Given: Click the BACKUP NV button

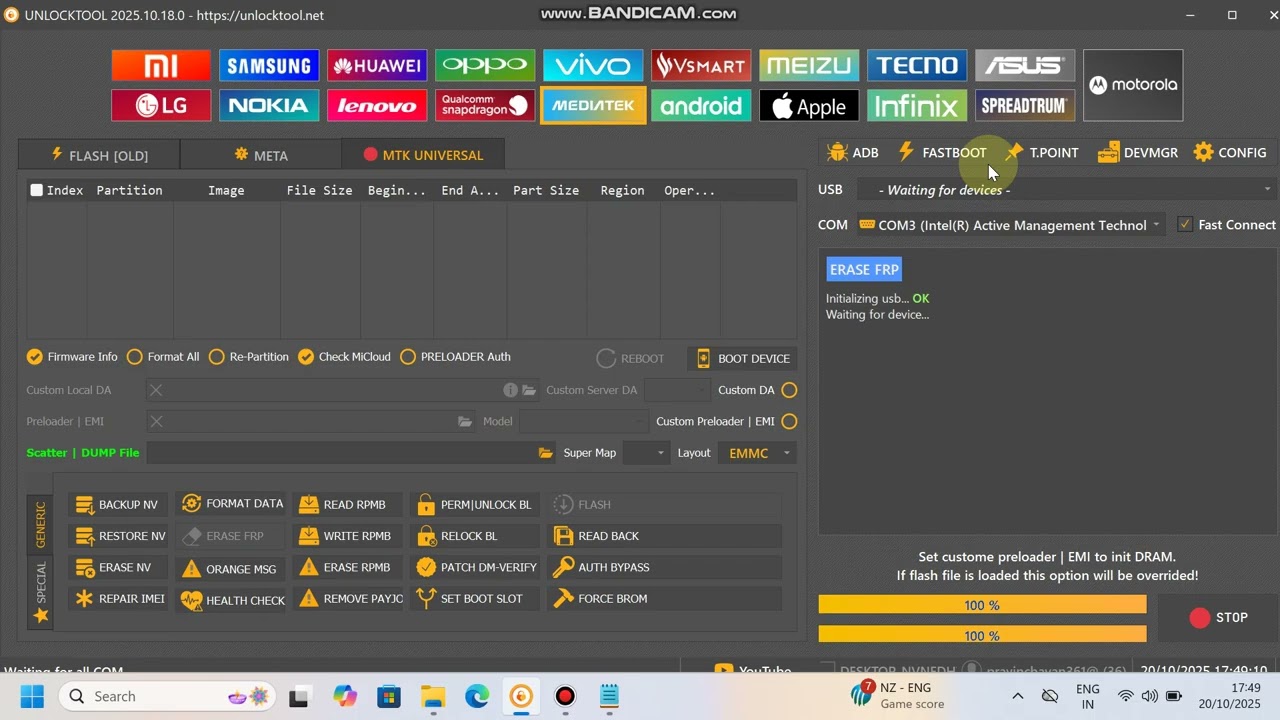Looking at the screenshot, I should coord(118,504).
